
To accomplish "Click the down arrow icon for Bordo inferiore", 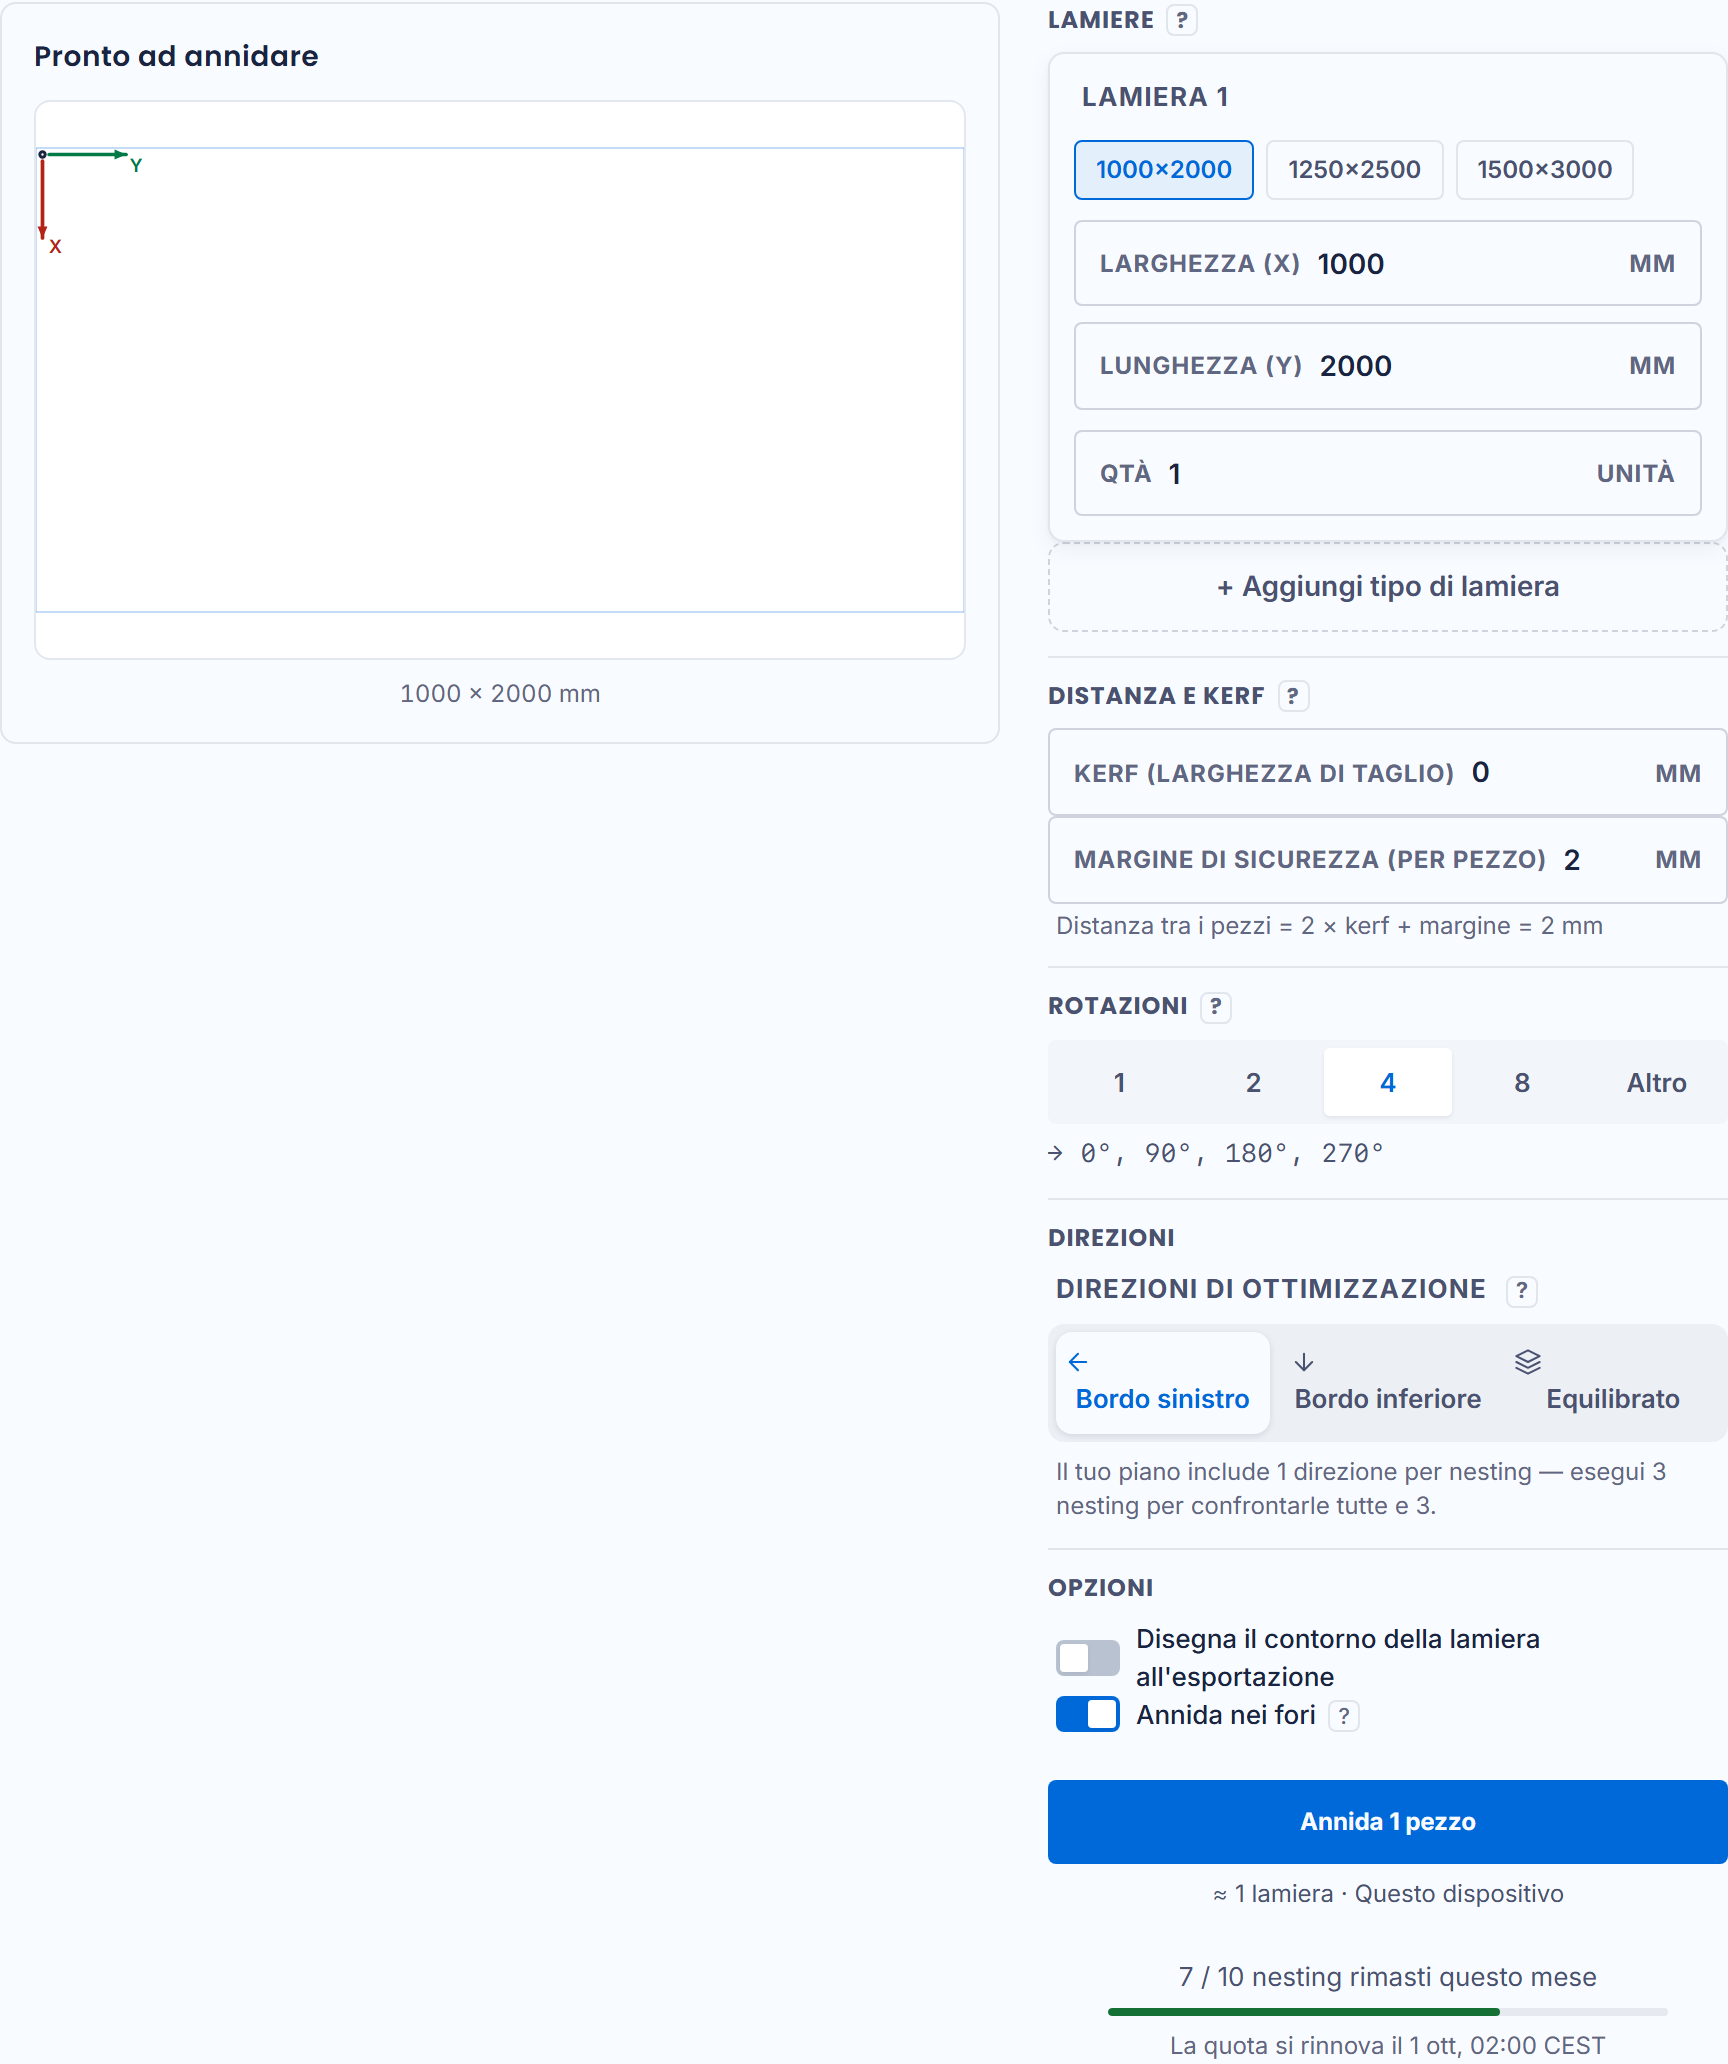I will pos(1304,1362).
